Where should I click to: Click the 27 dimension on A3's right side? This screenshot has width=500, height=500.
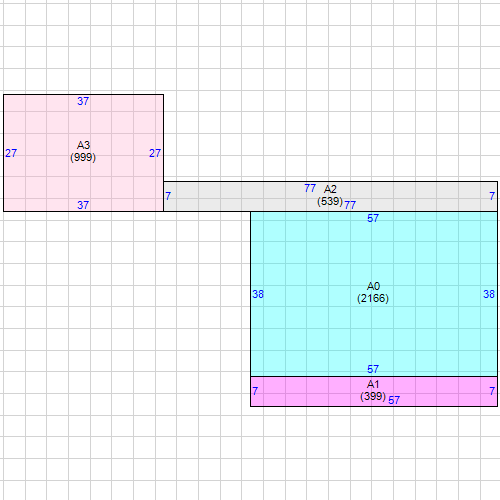click(x=155, y=153)
